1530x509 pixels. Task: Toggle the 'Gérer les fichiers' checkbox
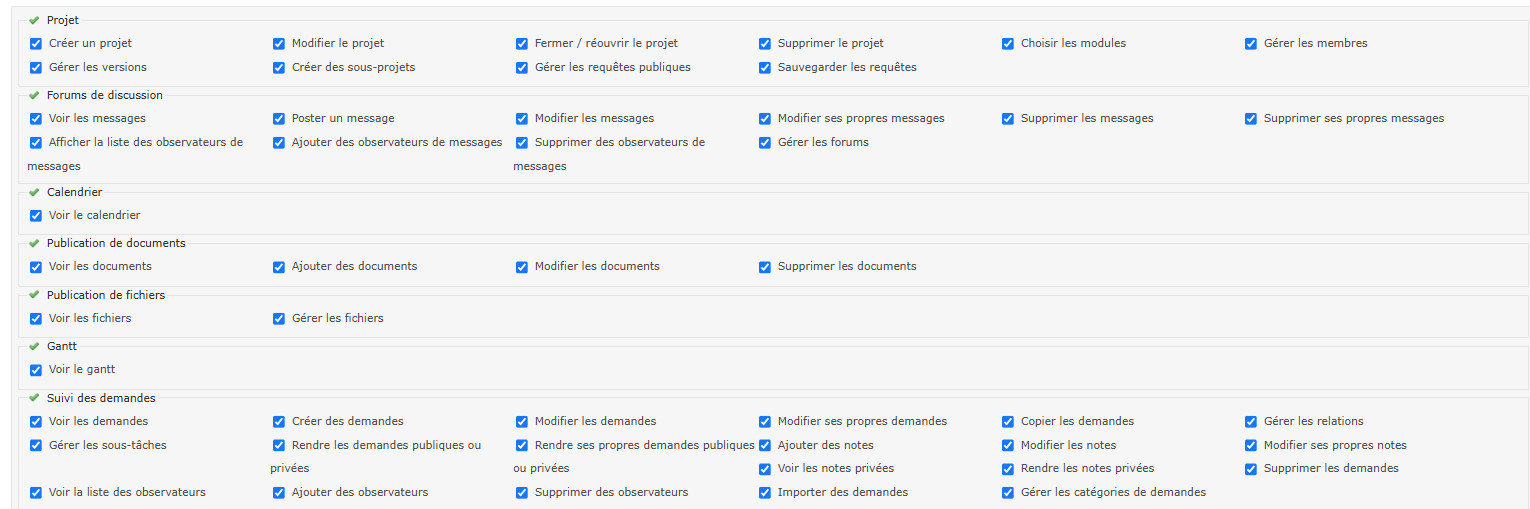coord(279,319)
